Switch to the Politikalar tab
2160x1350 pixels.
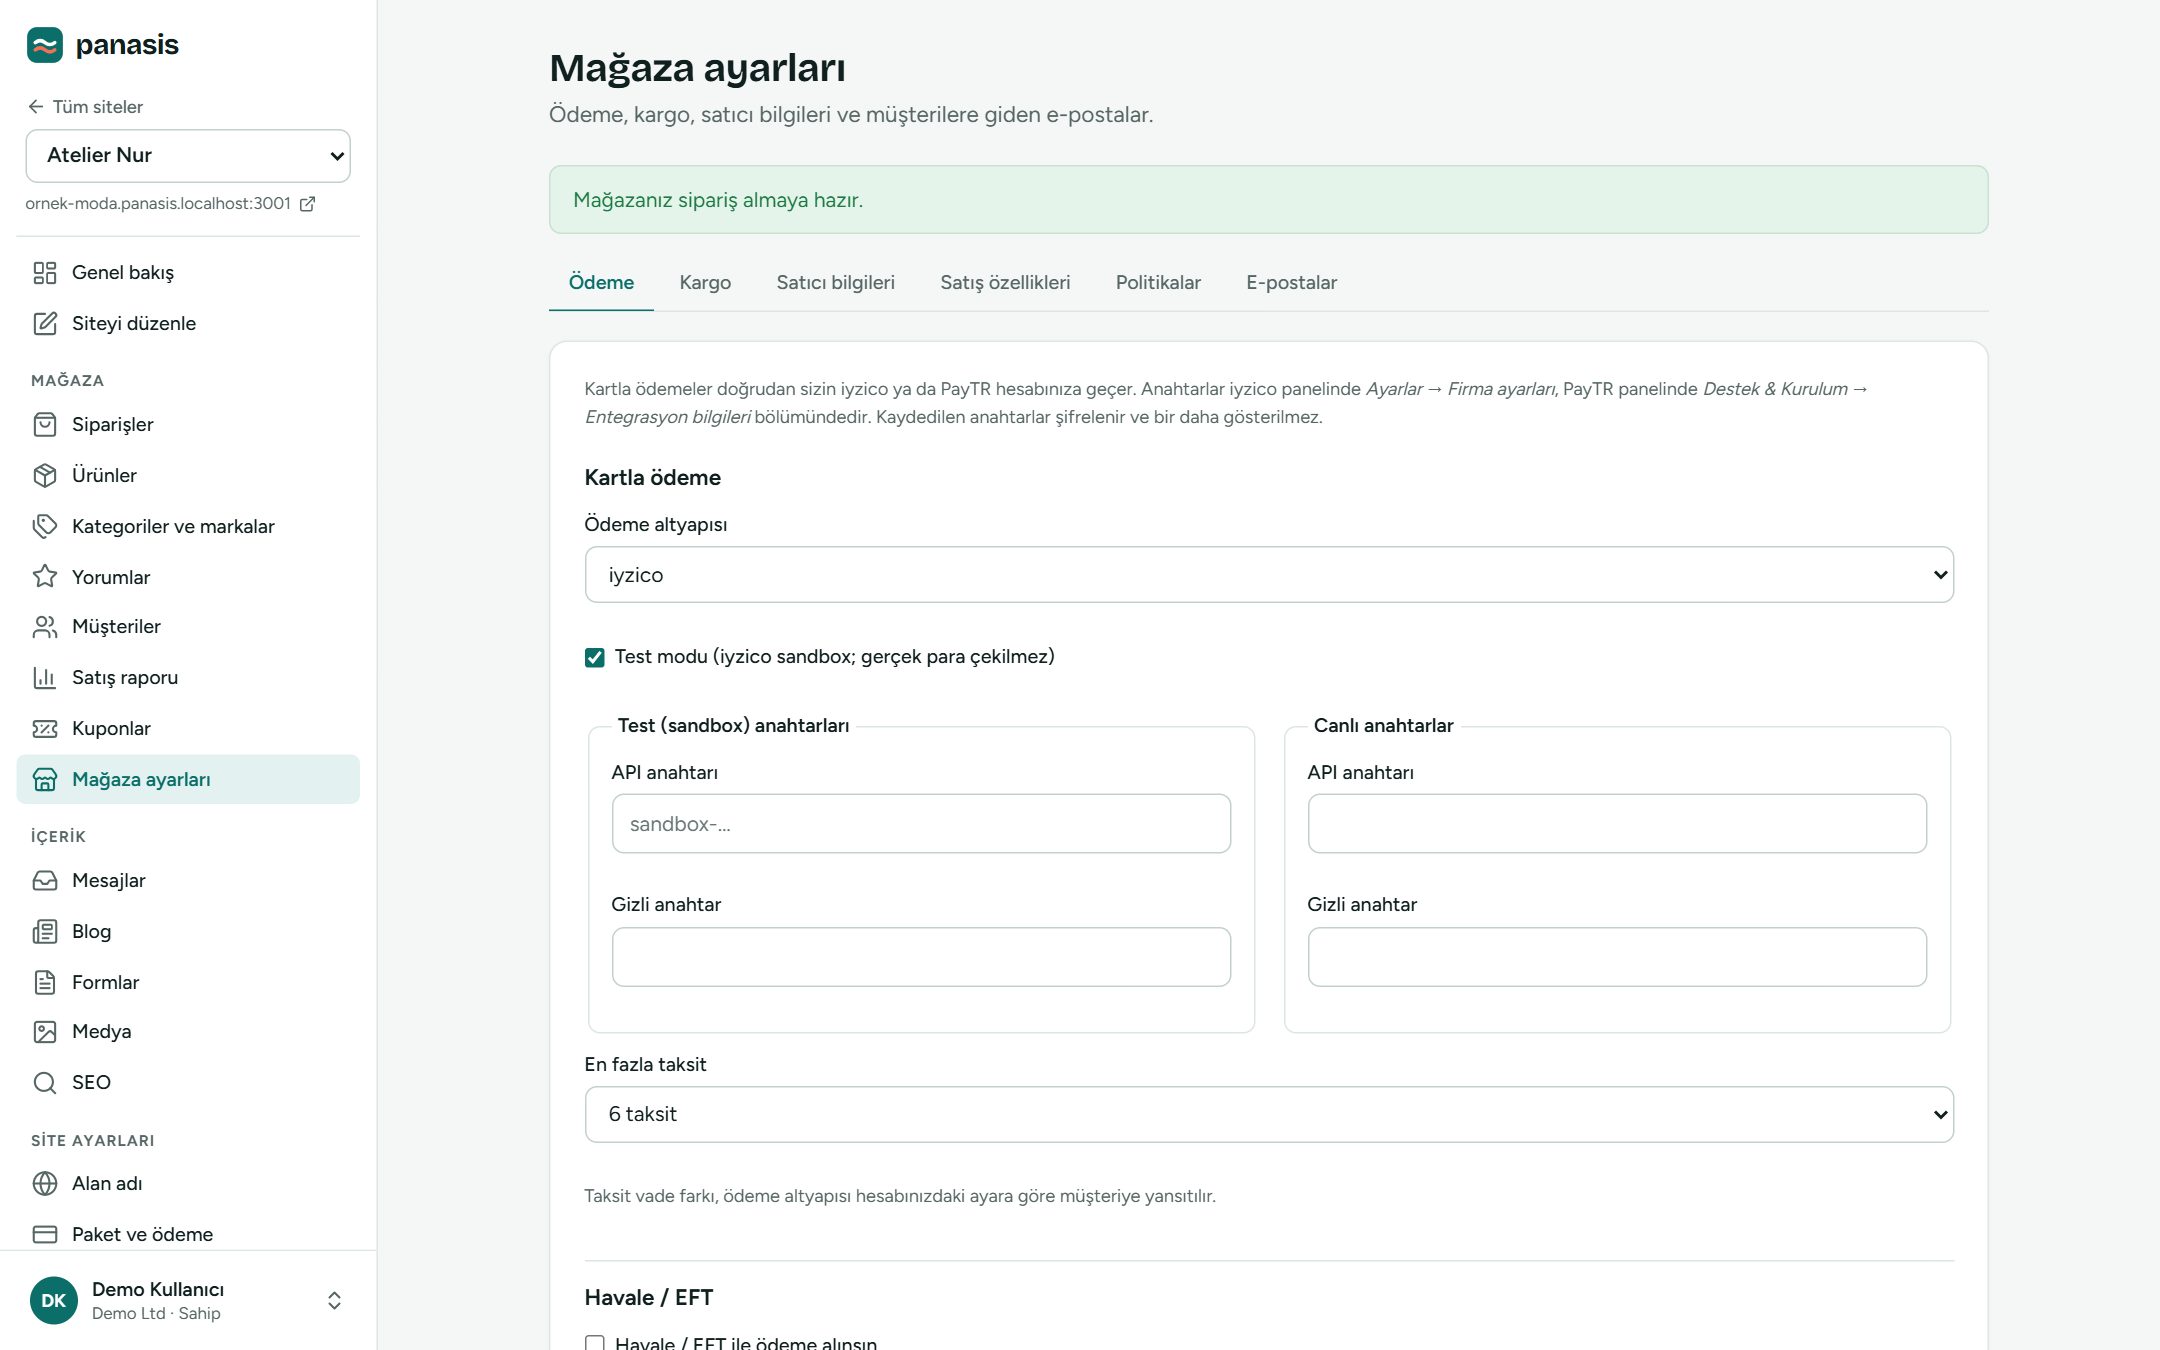pos(1158,283)
